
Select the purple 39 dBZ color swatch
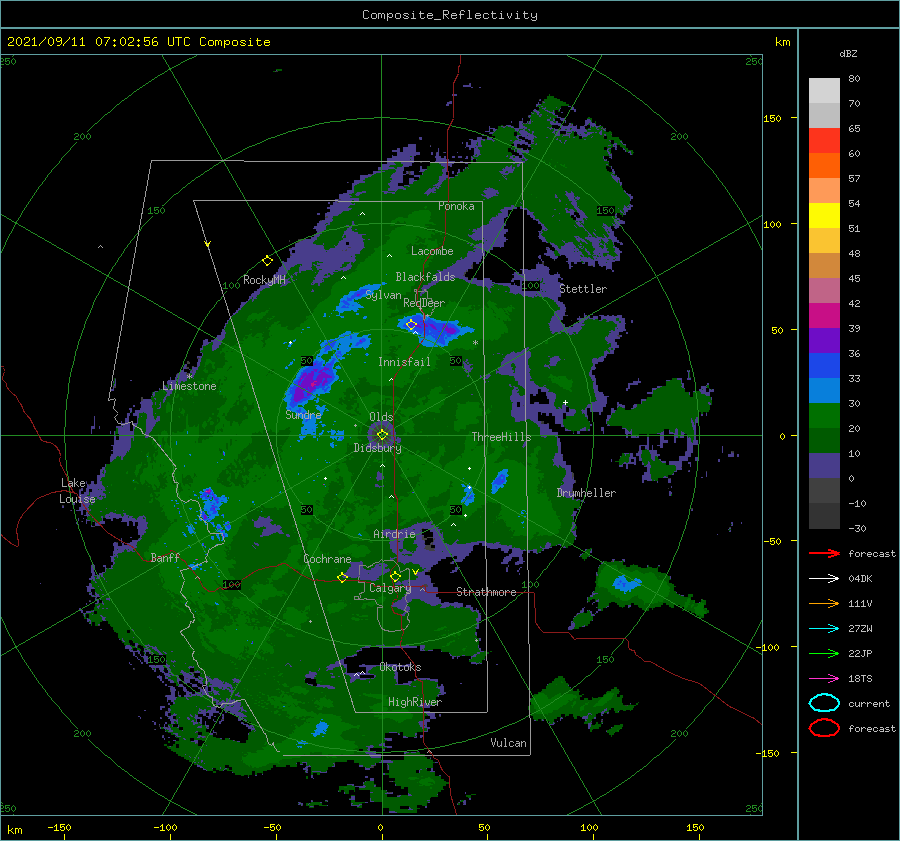coord(824,340)
